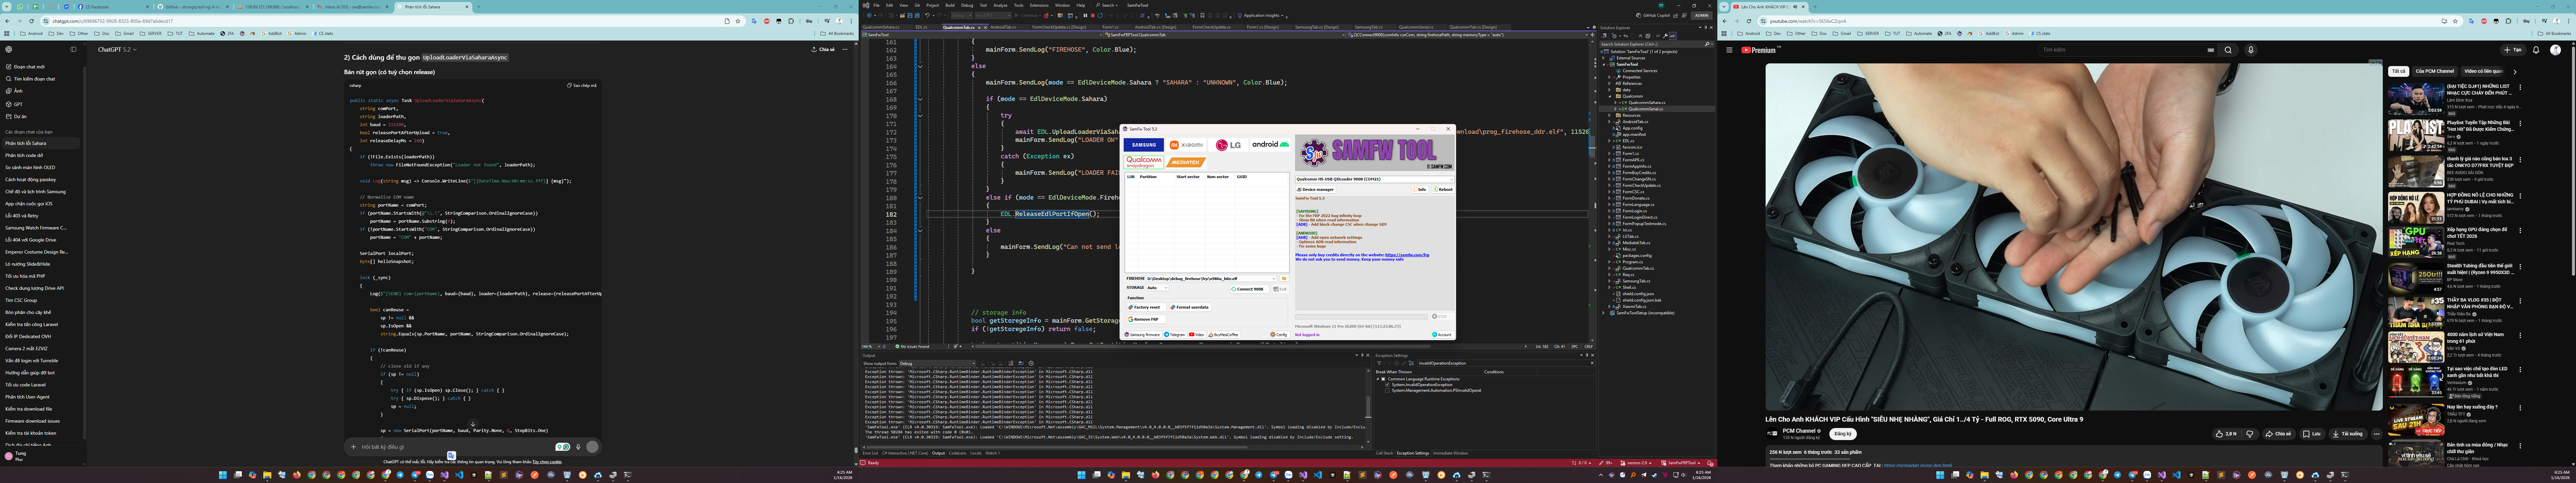Toggle System.InvalidOperationException exception checkbox
The image size is (2576, 483).
(x=1387, y=385)
